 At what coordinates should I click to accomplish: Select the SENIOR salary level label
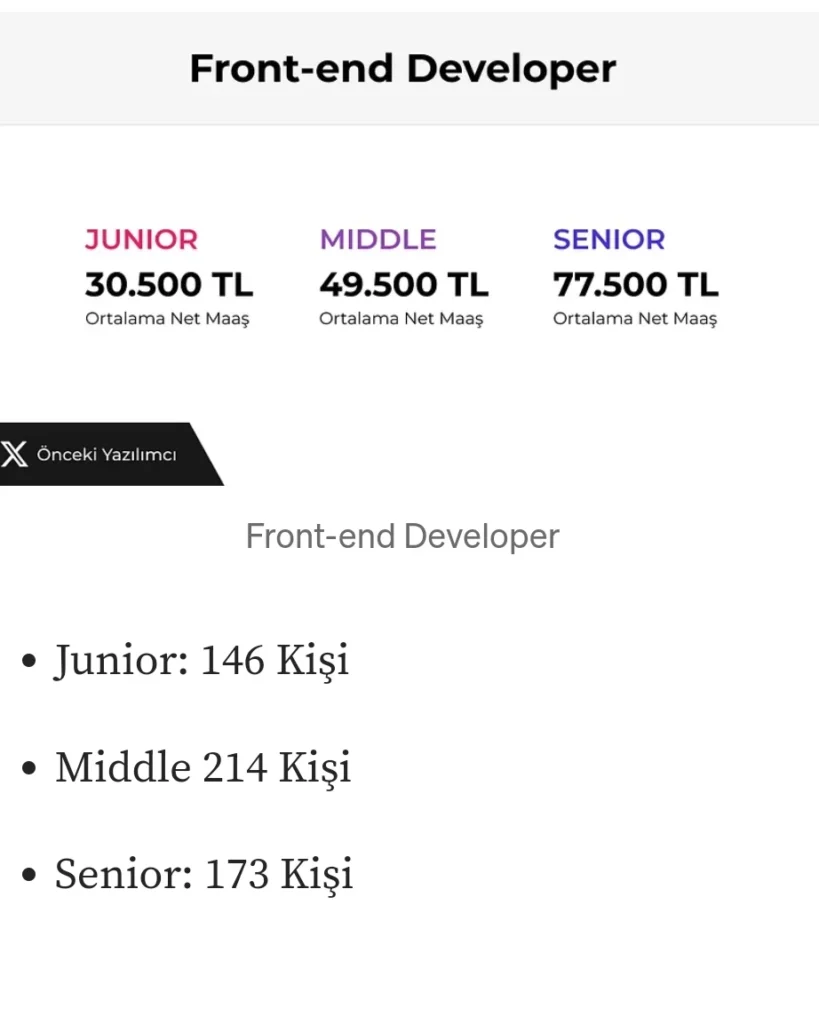pos(609,240)
